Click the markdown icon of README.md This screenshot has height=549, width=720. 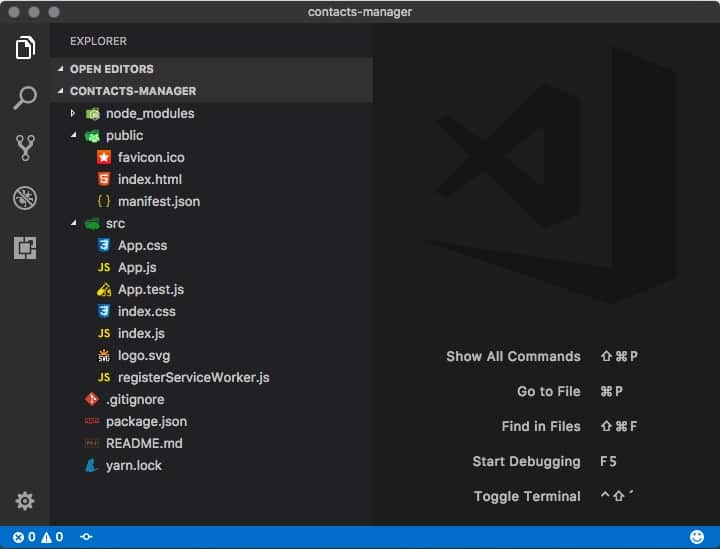point(92,443)
